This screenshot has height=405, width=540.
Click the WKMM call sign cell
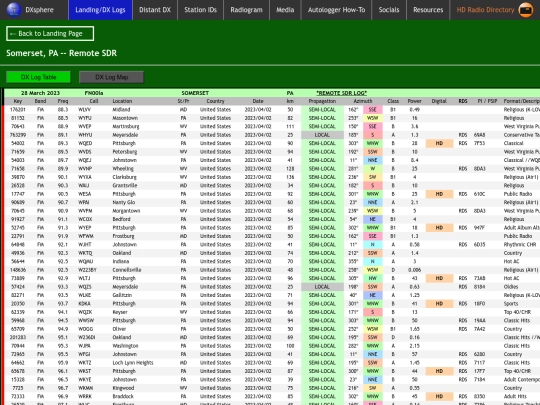click(85, 388)
